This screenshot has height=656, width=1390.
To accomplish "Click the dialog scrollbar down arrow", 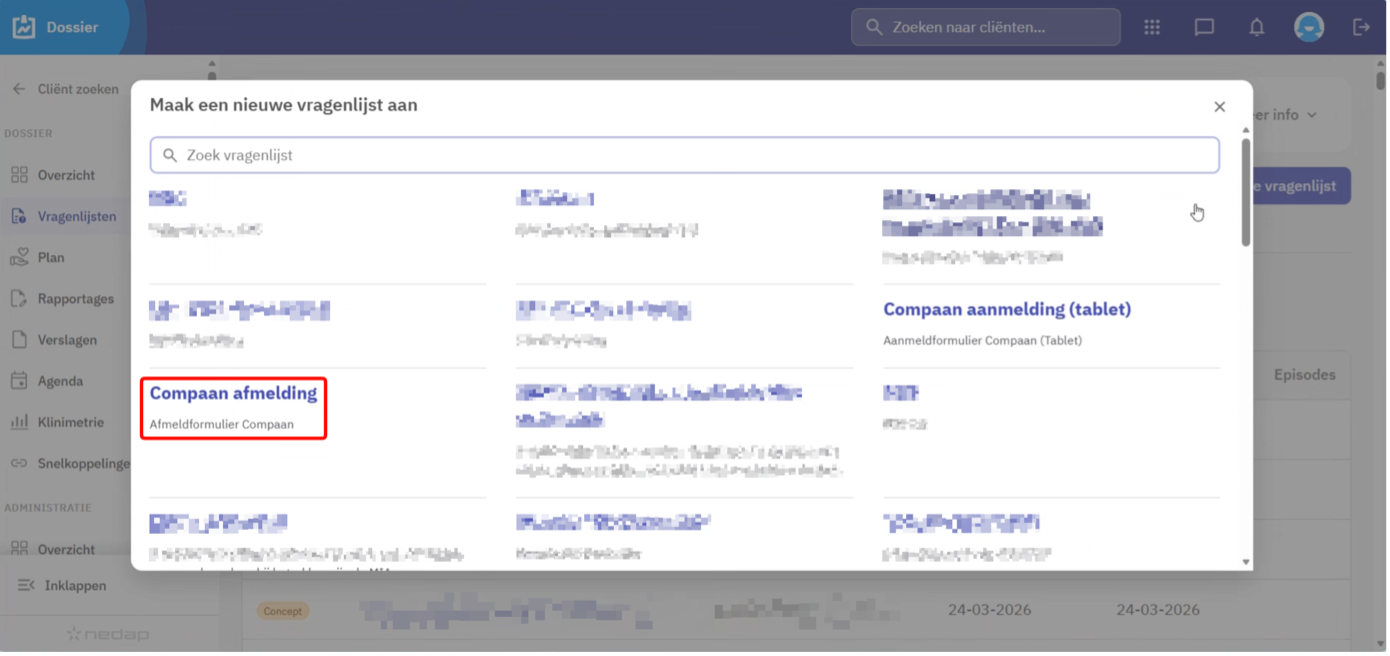I will pos(1246,562).
